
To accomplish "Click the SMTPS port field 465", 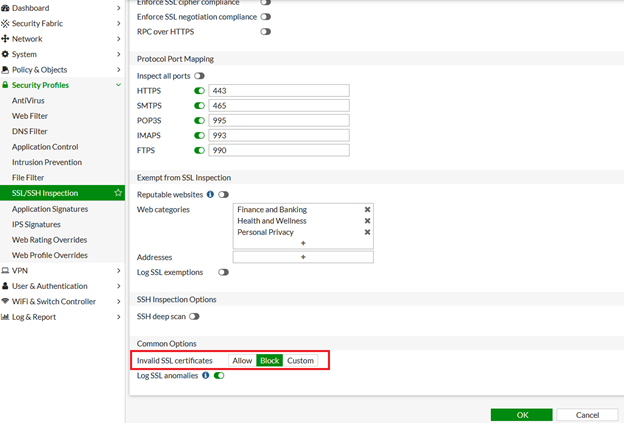I will 279,105.
